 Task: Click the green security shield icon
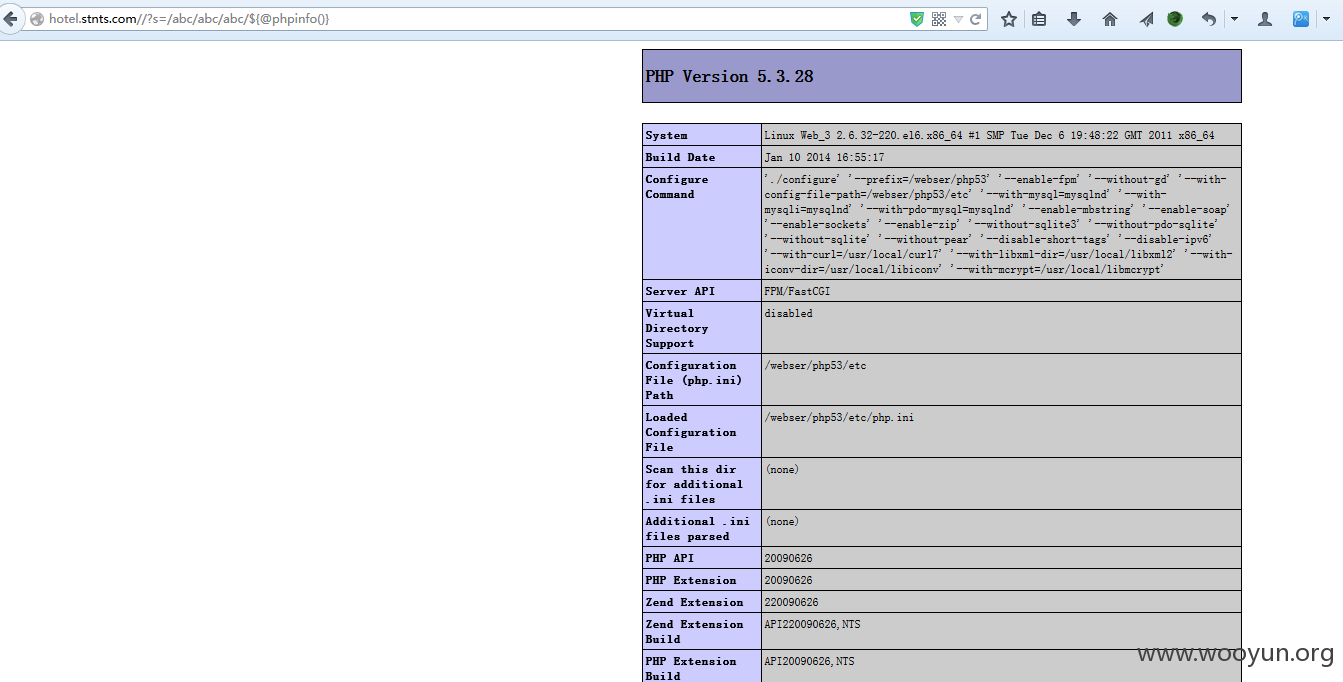point(916,19)
